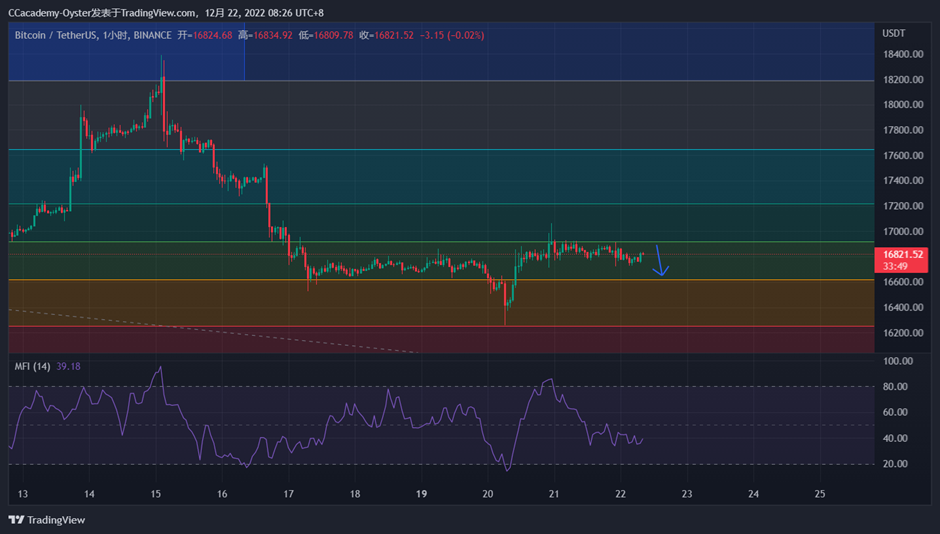The image size is (940, 534).
Task: Click the USDT currency label
Action: click(893, 34)
